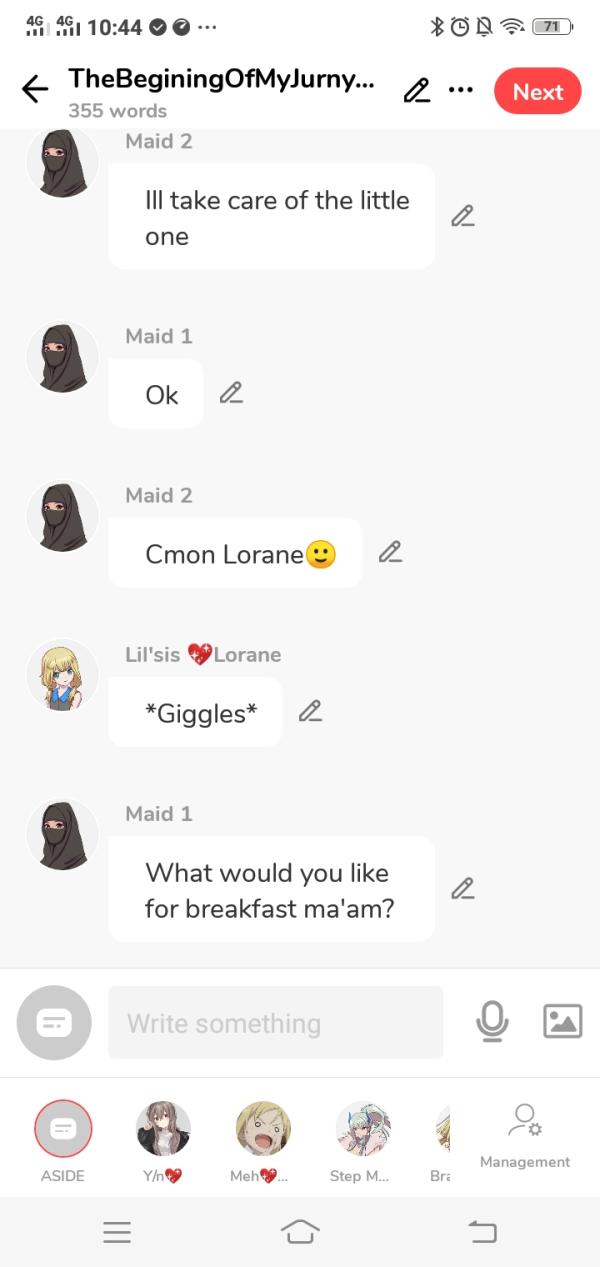This screenshot has width=600, height=1267.
Task: Go back using the arrow icon
Action: click(x=35, y=90)
